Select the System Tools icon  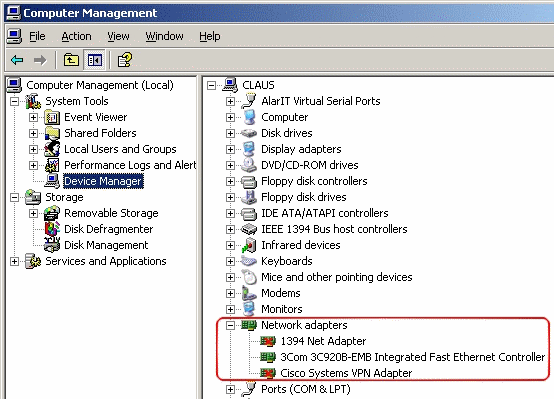(33, 101)
